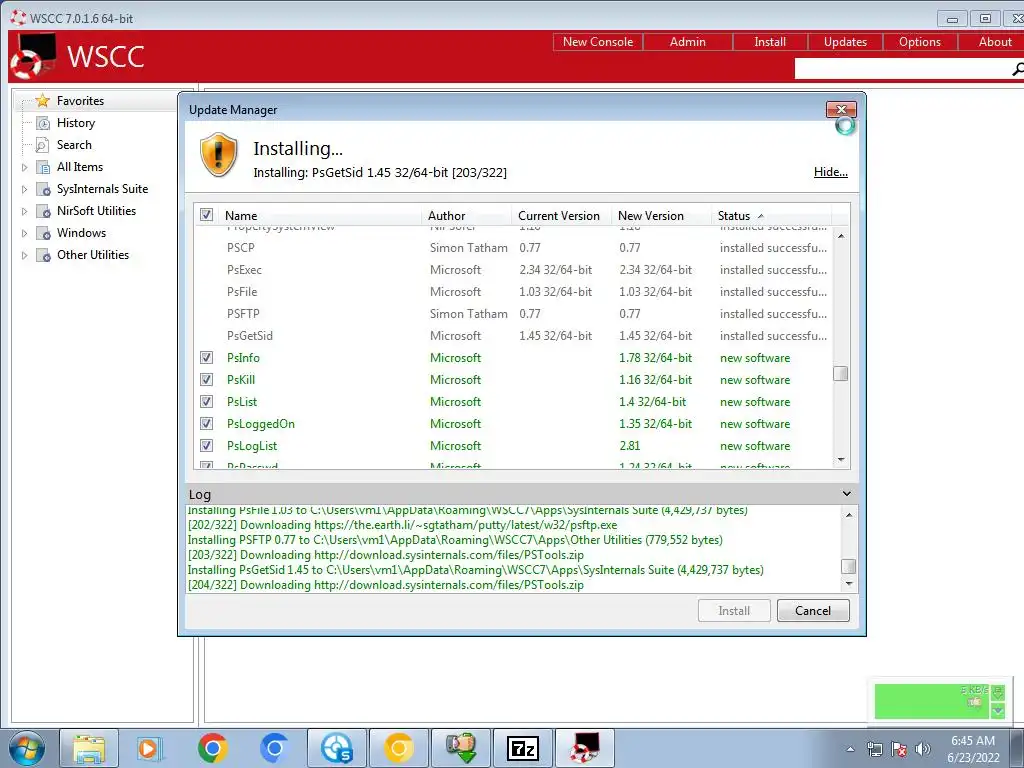Image resolution: width=1024 pixels, height=768 pixels.
Task: Show hidden tray icons arrow
Action: (x=850, y=749)
